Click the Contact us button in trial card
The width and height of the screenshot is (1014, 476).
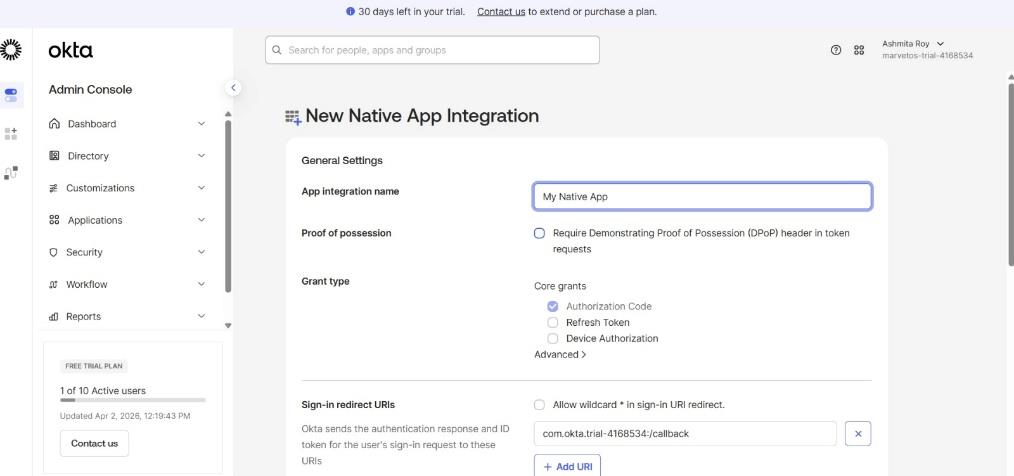point(94,444)
